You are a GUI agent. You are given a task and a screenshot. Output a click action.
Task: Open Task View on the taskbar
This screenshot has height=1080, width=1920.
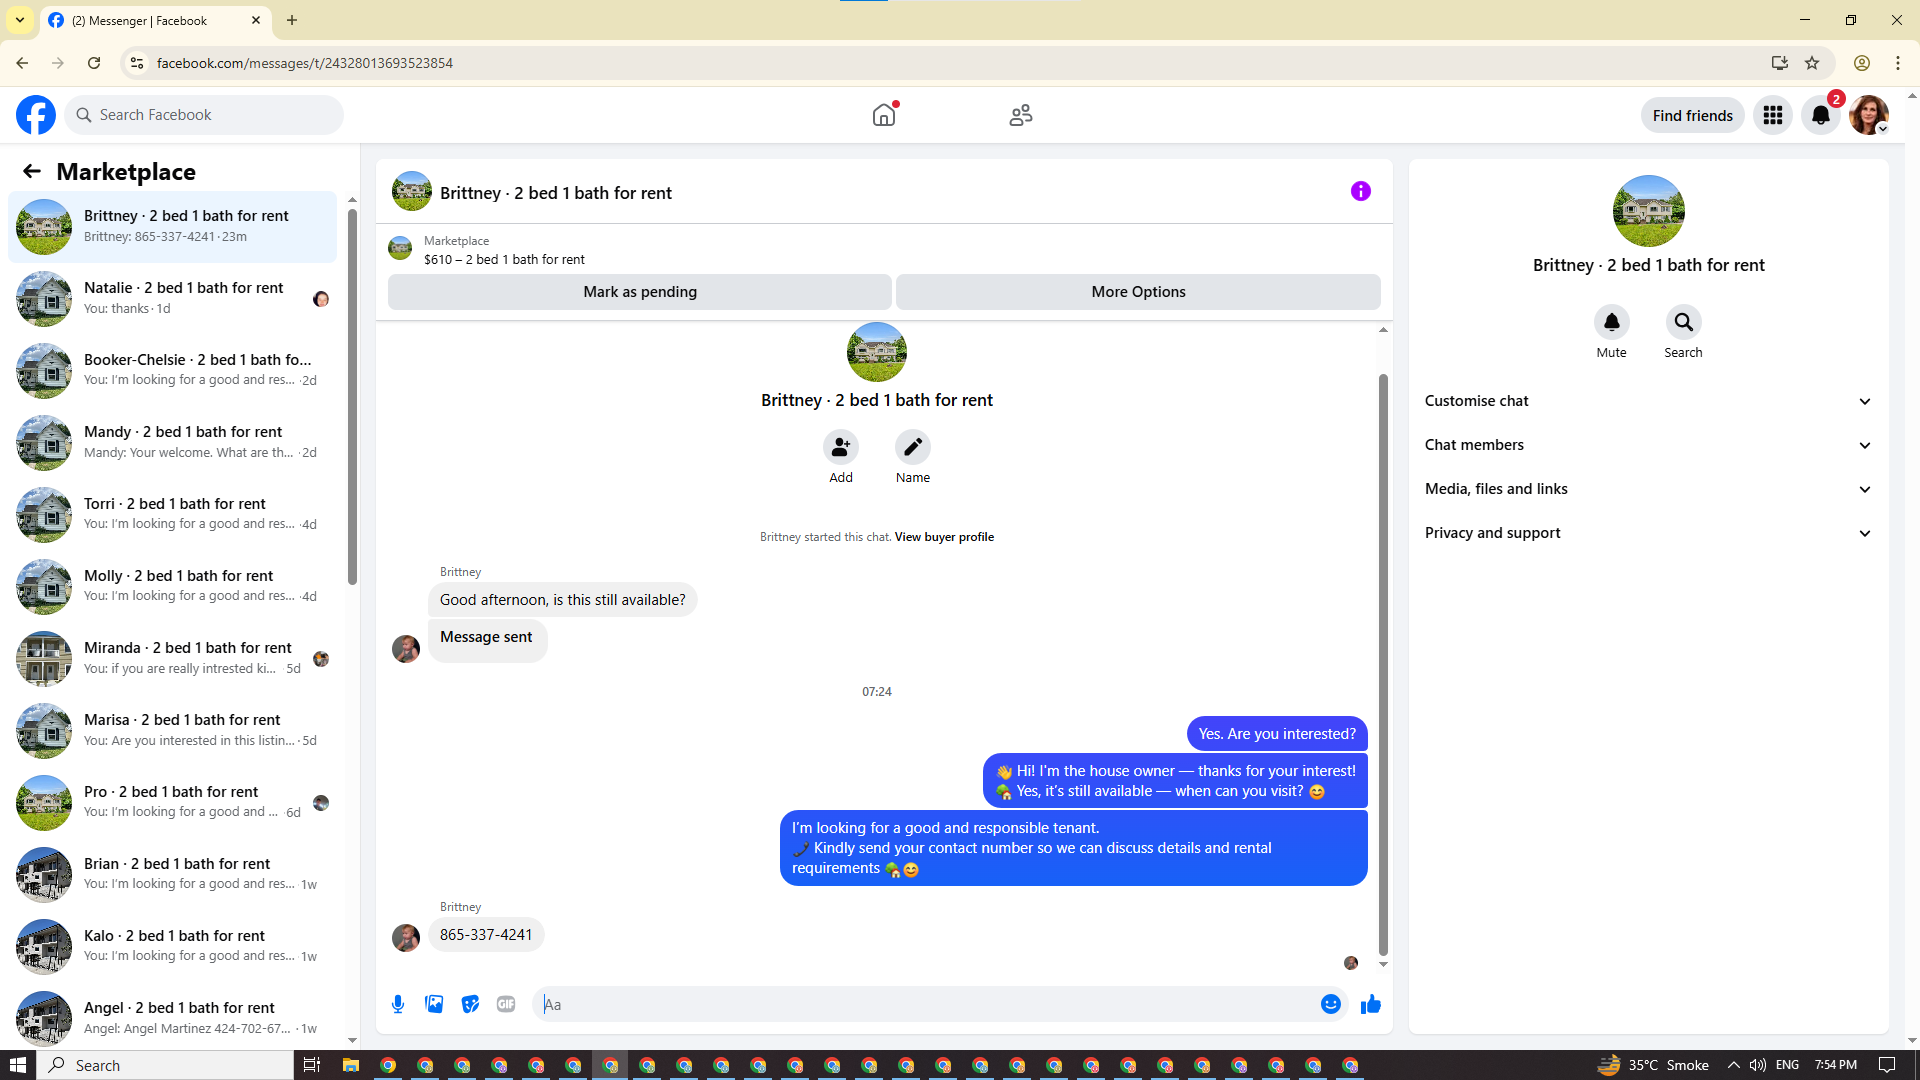pyautogui.click(x=312, y=1065)
